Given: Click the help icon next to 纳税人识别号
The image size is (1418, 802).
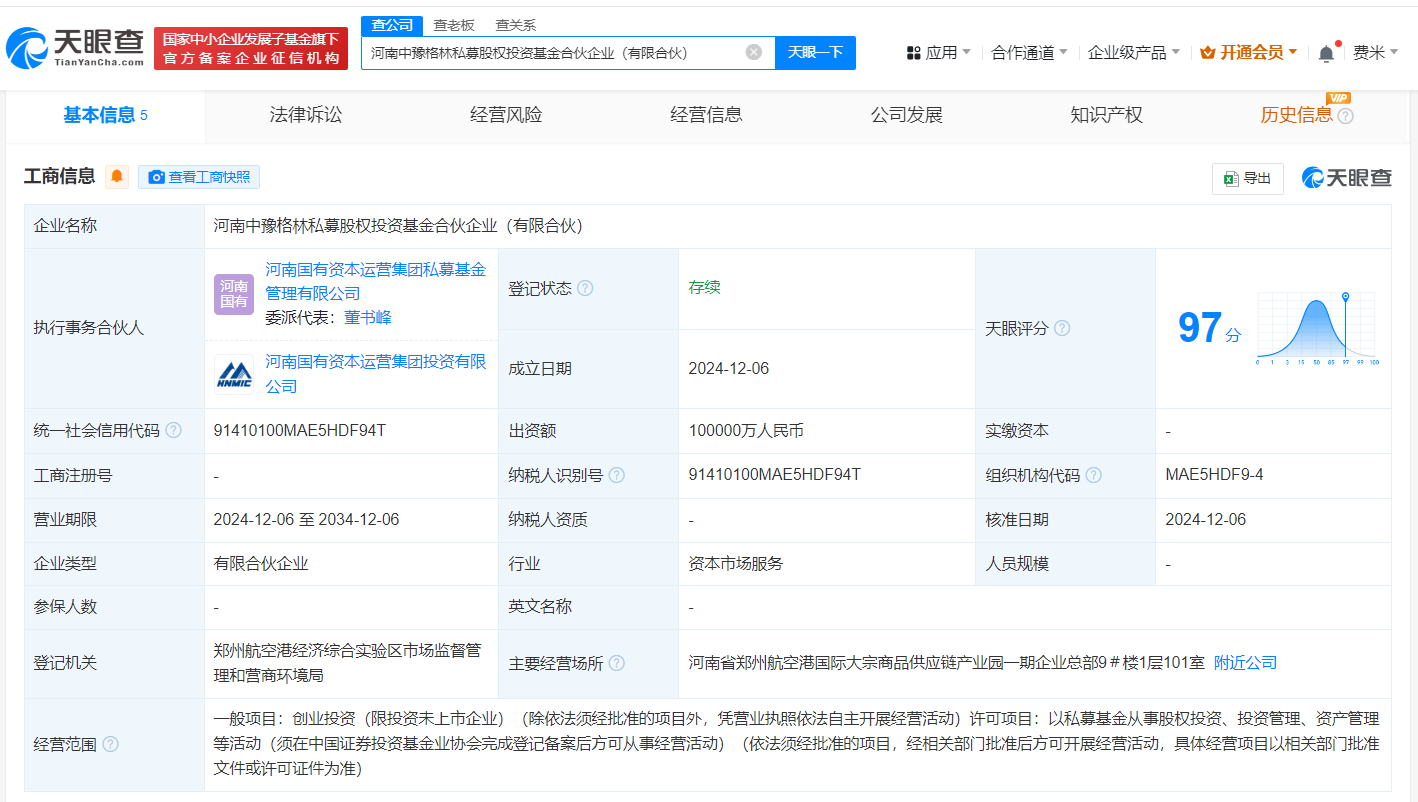Looking at the screenshot, I should [616, 475].
